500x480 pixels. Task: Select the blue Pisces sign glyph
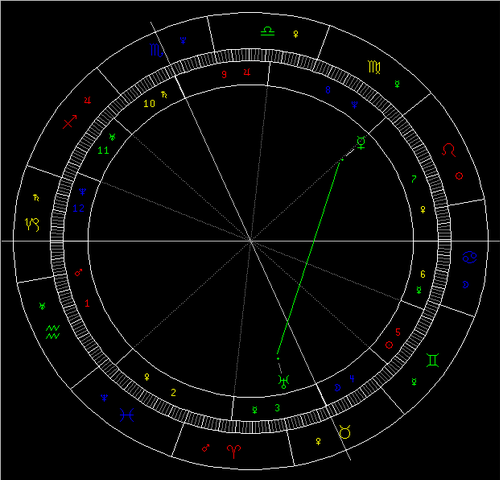point(127,415)
